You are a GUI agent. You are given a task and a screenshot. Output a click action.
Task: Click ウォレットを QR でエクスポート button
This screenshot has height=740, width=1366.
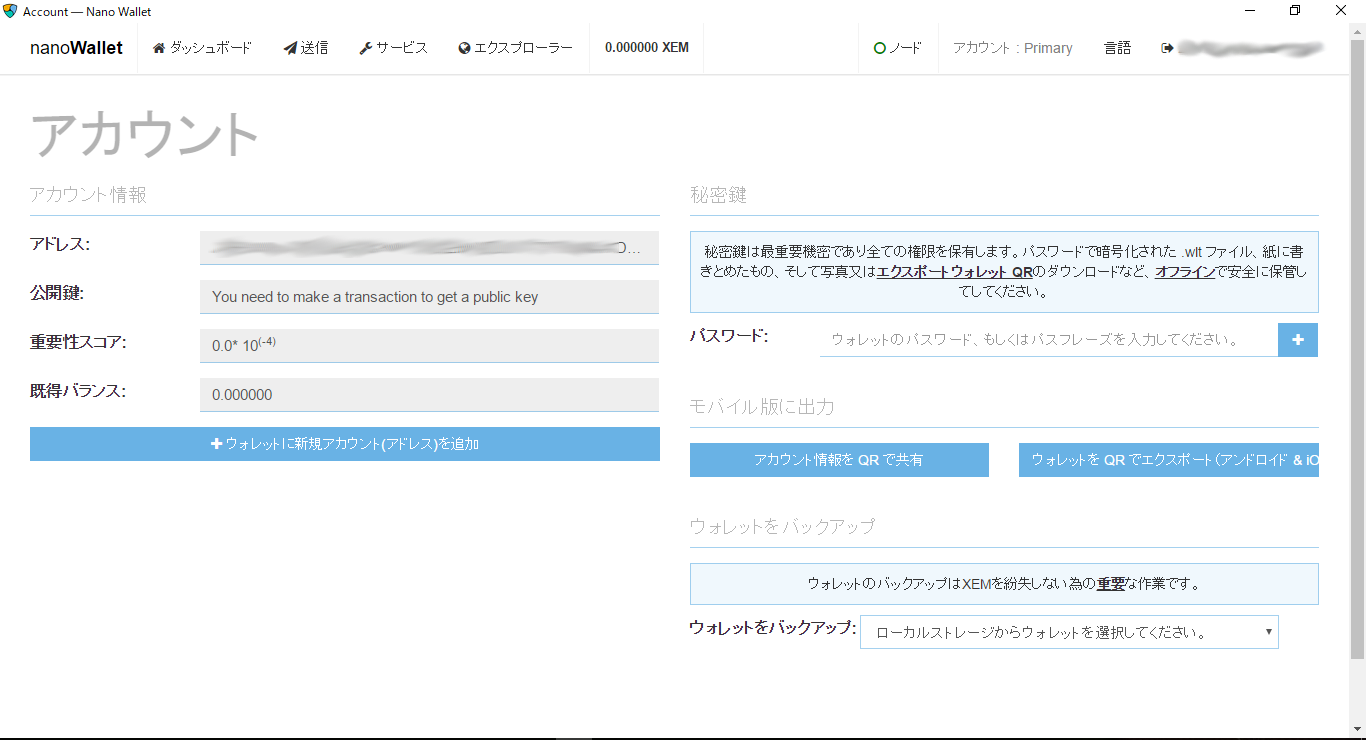click(1168, 460)
